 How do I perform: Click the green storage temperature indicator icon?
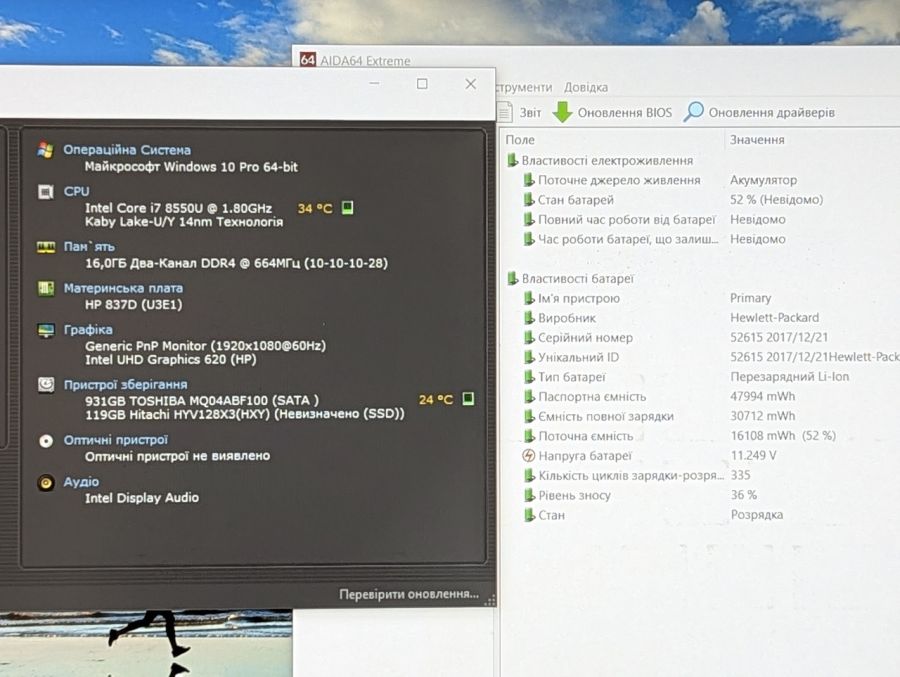pyautogui.click(x=468, y=399)
